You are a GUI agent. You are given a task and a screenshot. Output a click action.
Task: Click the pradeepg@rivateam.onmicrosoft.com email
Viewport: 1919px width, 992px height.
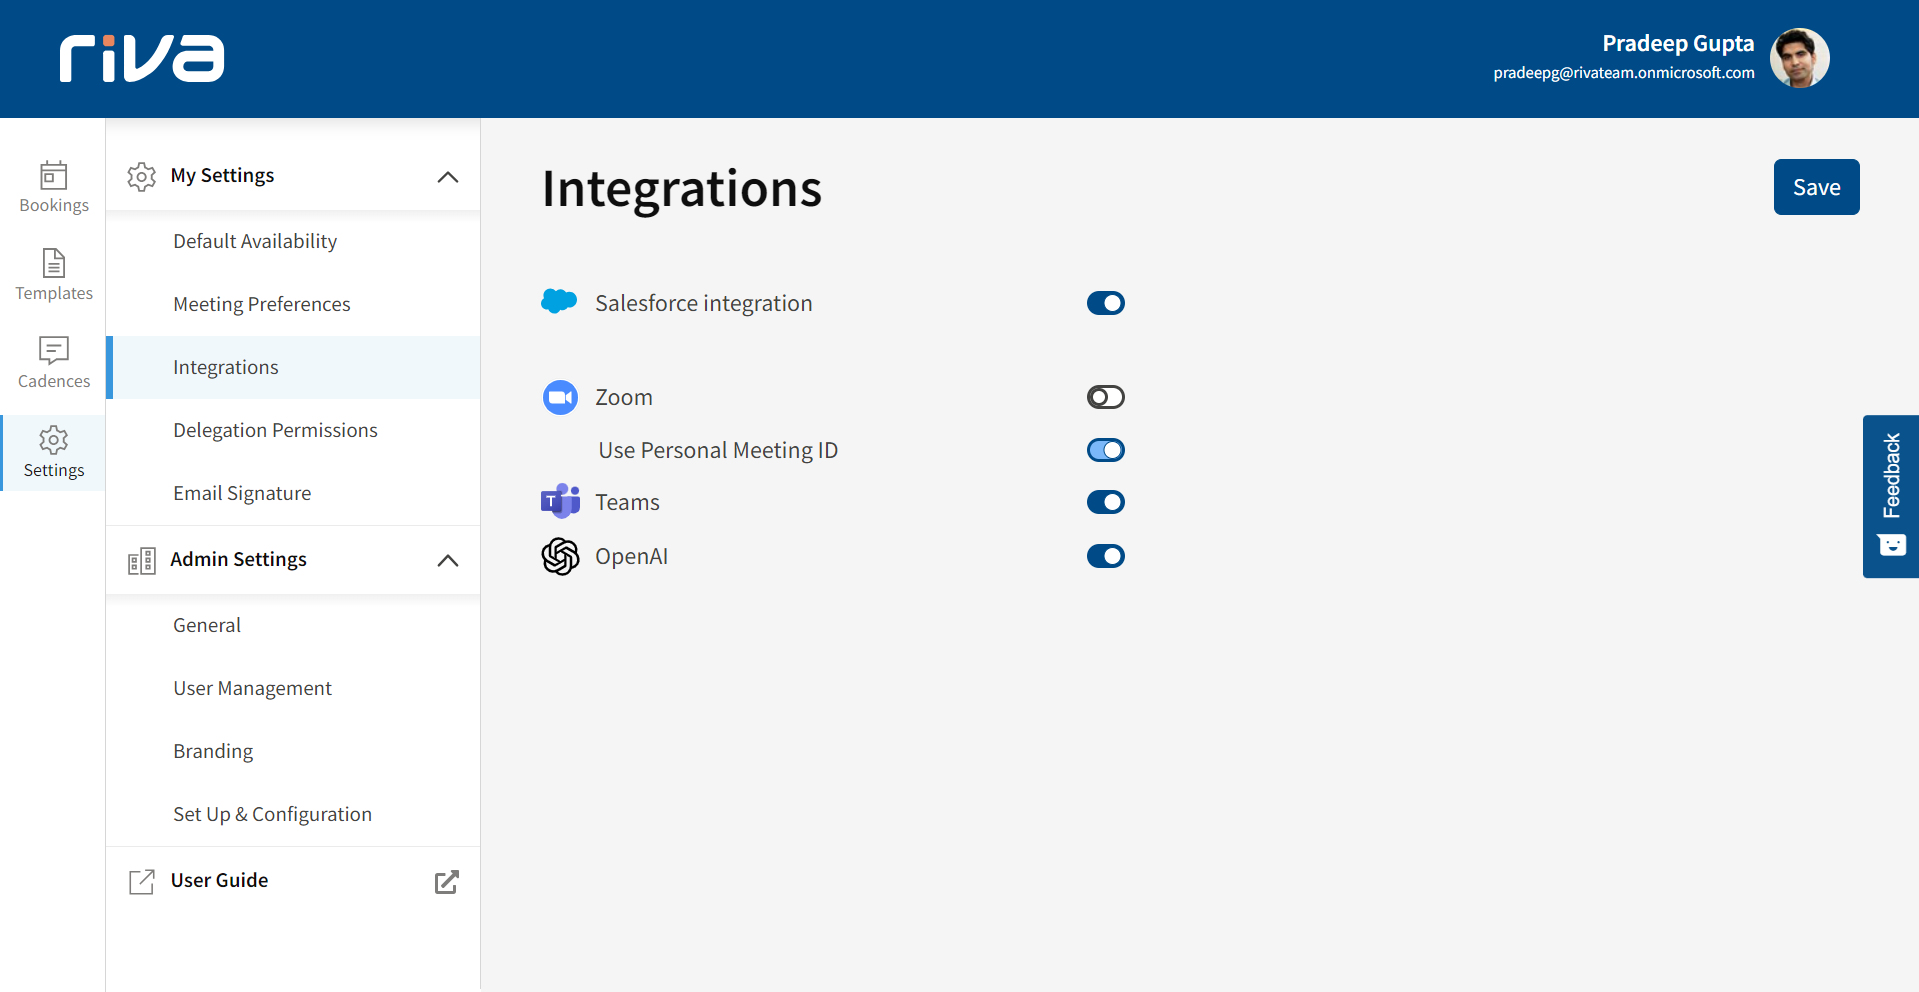(1624, 73)
